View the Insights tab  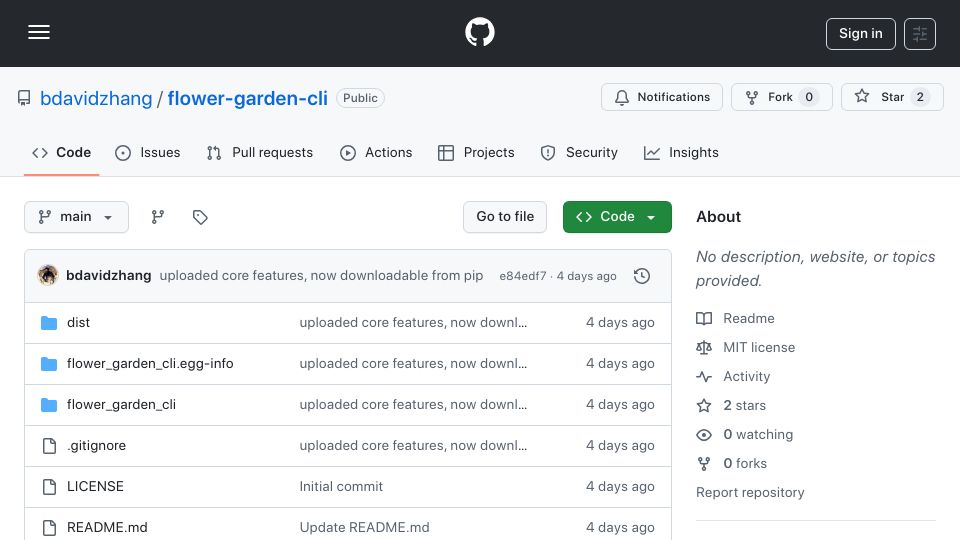pyautogui.click(x=681, y=152)
